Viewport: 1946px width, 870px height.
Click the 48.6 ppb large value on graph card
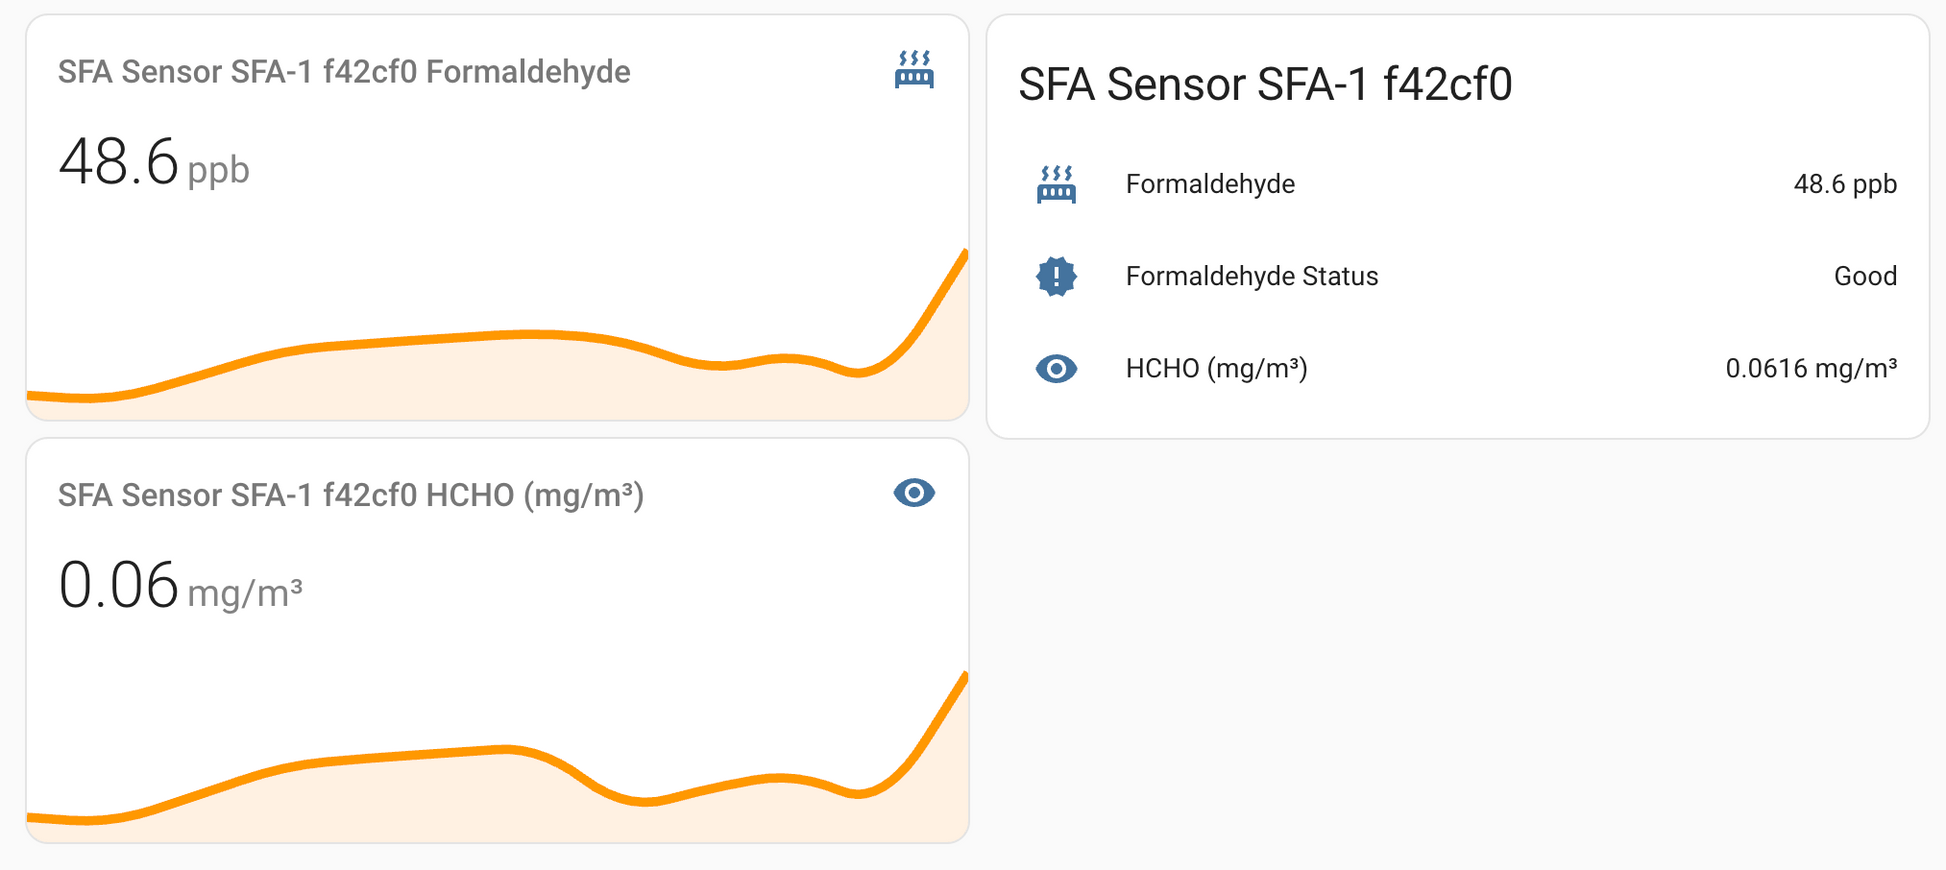[154, 163]
